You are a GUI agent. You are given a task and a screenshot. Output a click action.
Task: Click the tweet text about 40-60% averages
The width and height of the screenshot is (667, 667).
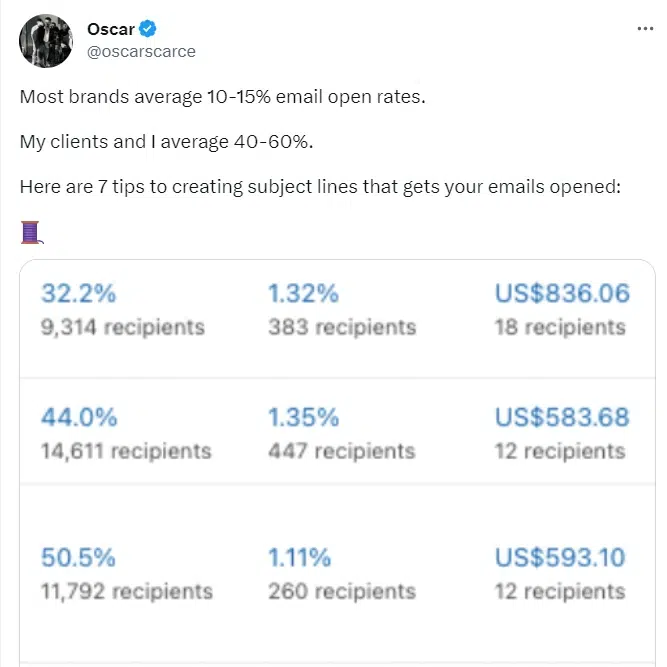pos(166,142)
